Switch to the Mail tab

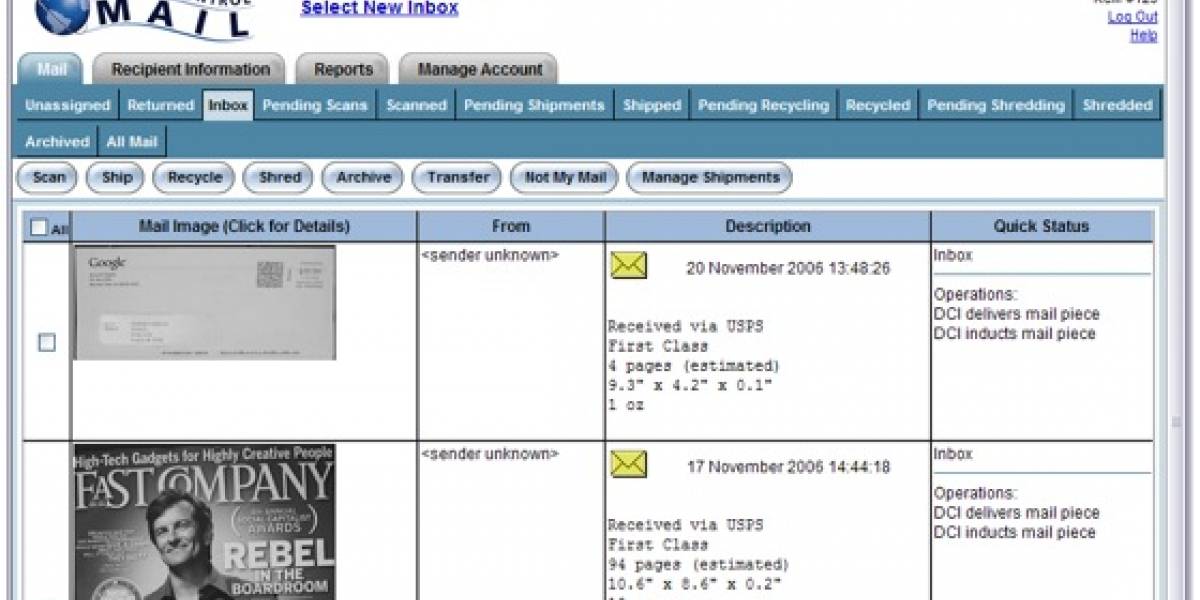(52, 69)
